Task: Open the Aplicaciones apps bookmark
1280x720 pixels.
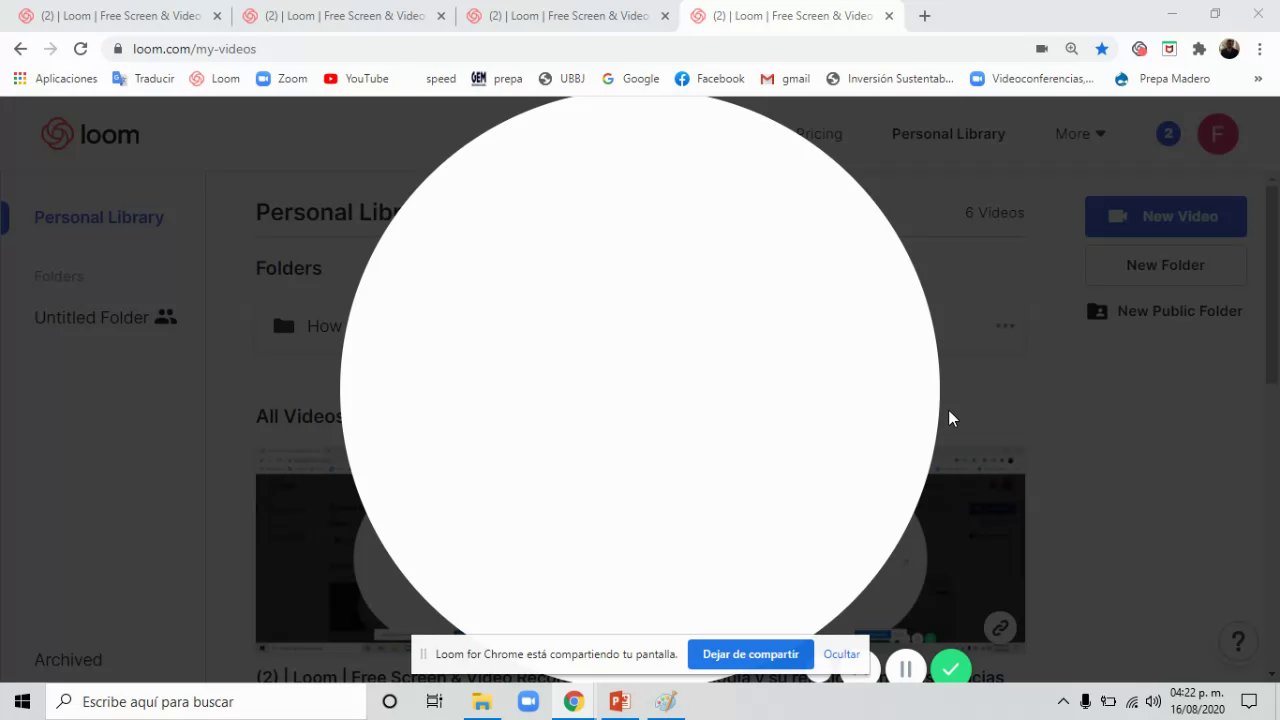Action: click(x=55, y=79)
